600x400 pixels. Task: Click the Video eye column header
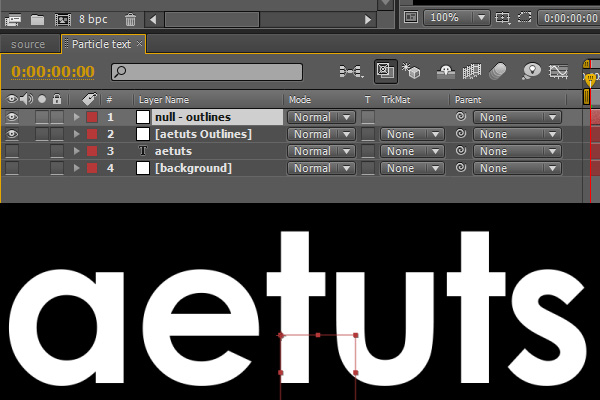pyautogui.click(x=12, y=100)
